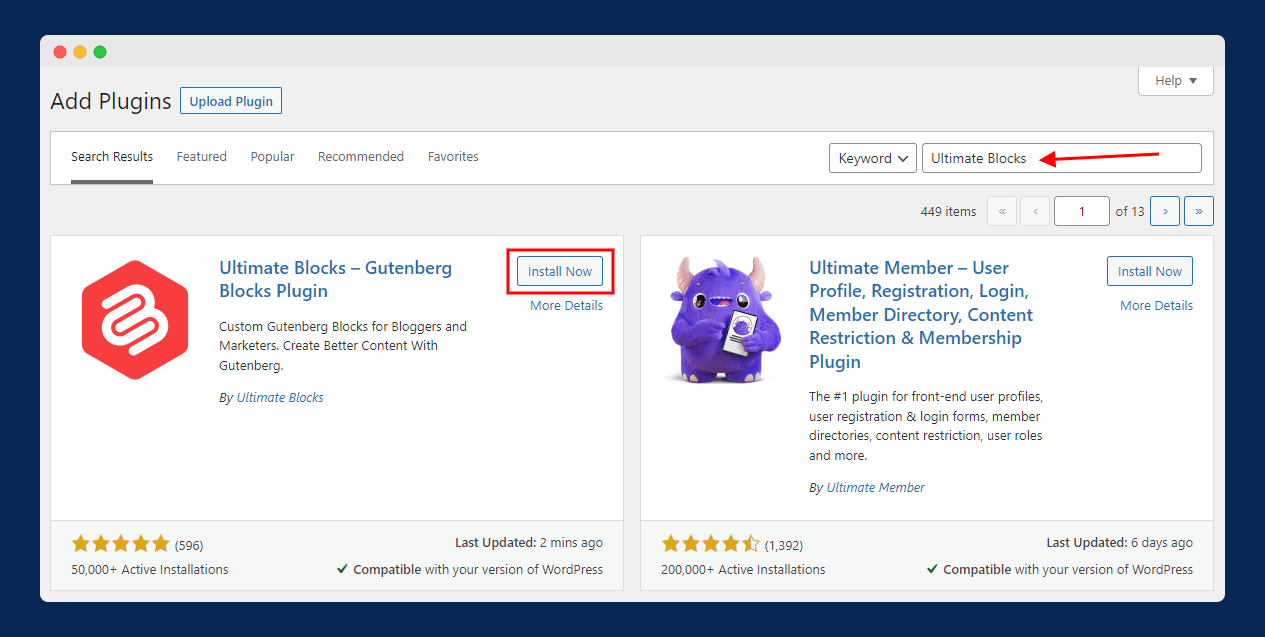Open More Details for Ultimate Blocks
This screenshot has width=1265, height=637.
coord(567,306)
